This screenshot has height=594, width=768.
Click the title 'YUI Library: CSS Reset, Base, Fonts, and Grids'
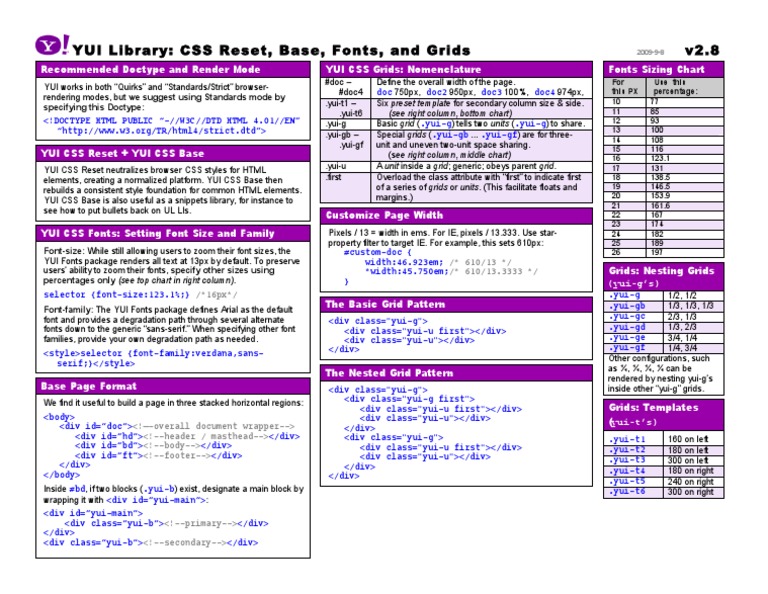coord(271,50)
